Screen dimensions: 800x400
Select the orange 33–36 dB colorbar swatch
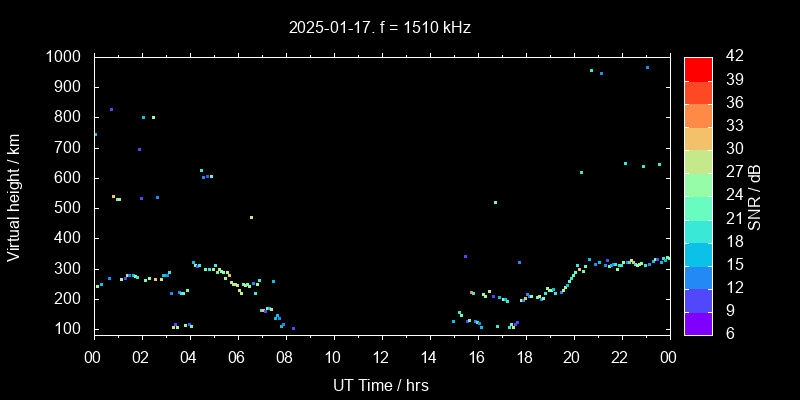pyautogui.click(x=698, y=114)
